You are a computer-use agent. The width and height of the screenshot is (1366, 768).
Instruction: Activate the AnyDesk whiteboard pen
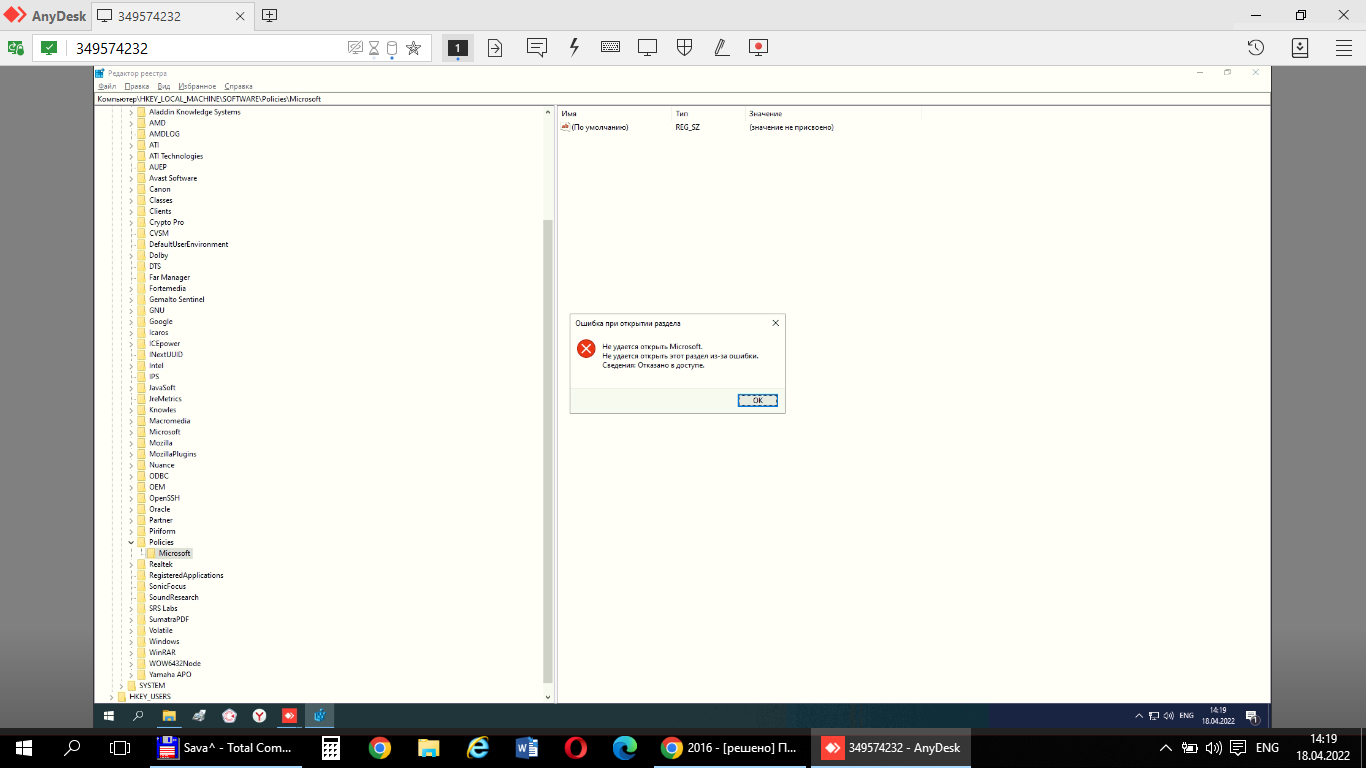click(720, 47)
